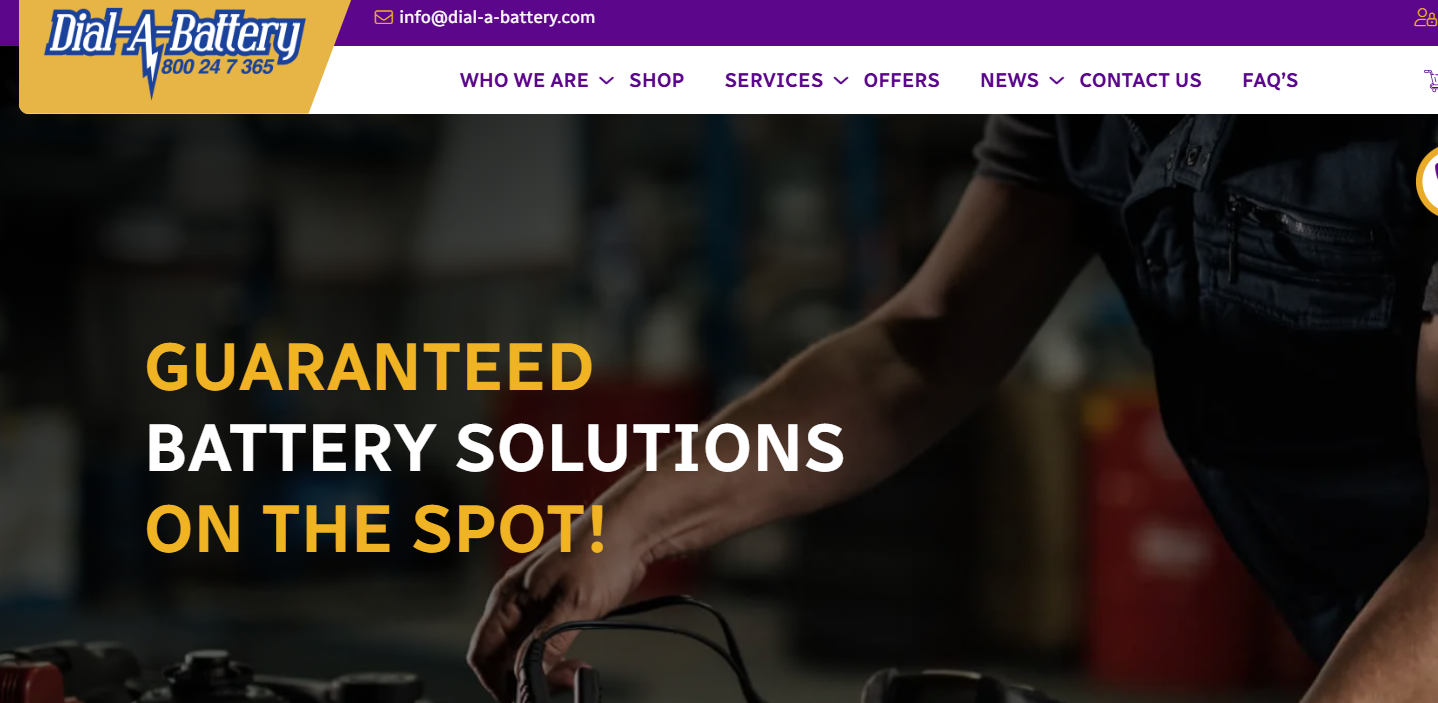
Task: Click the ON THE SPOT! tagline
Action: [x=376, y=528]
